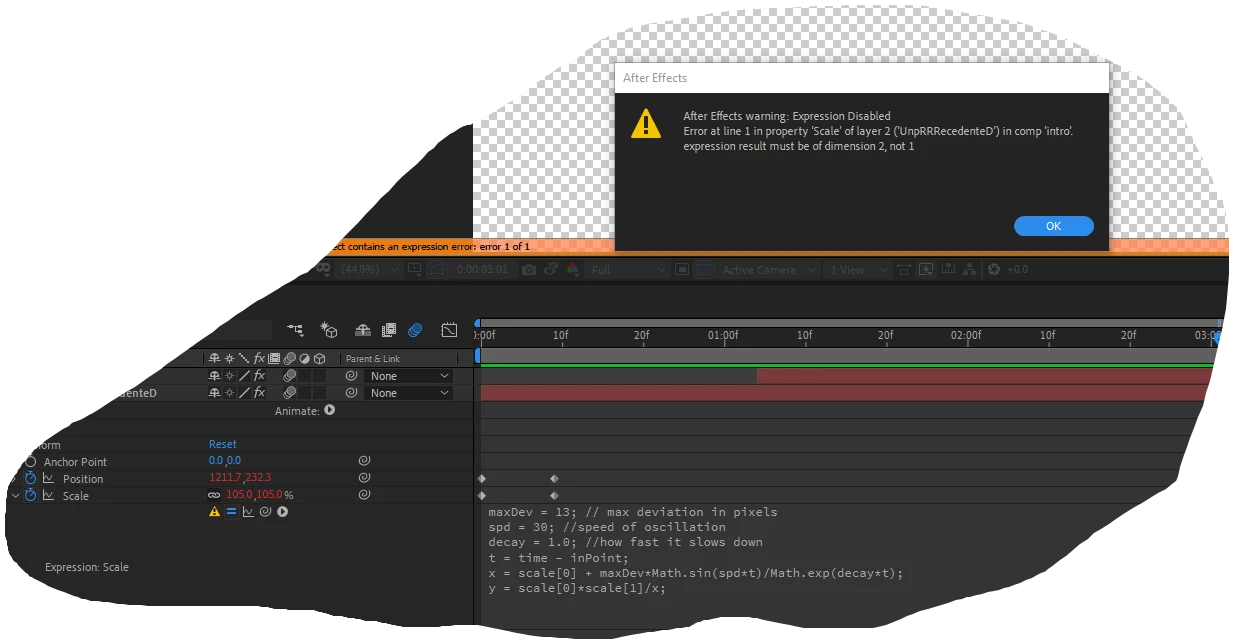Click Scale property pick whip

pyautogui.click(x=365, y=495)
